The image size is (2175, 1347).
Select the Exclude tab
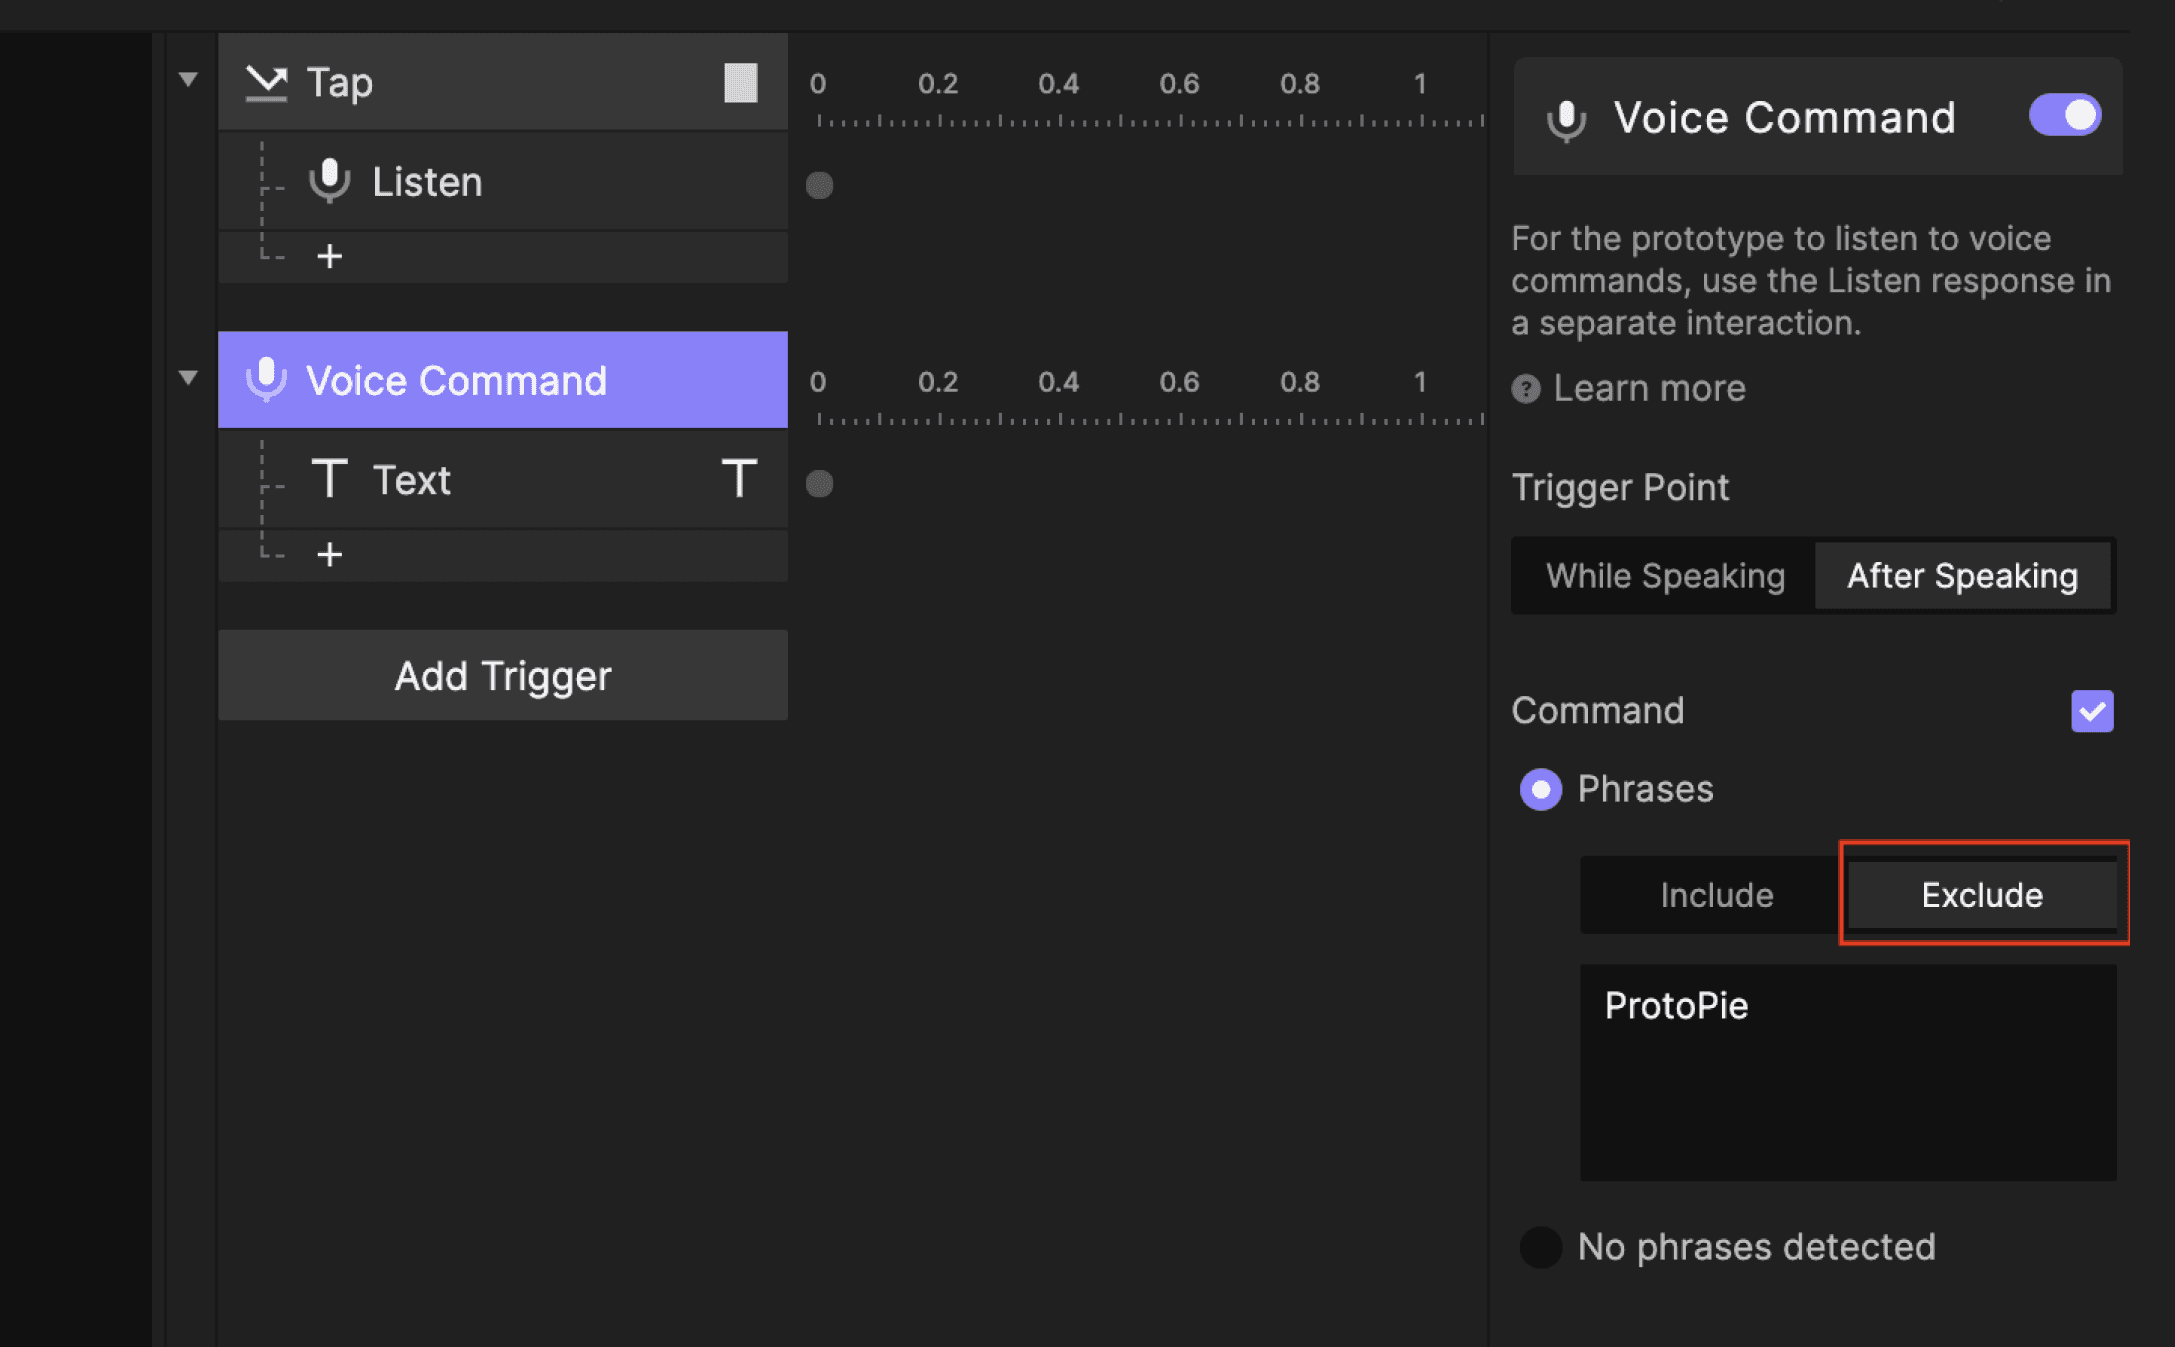[x=1982, y=894]
